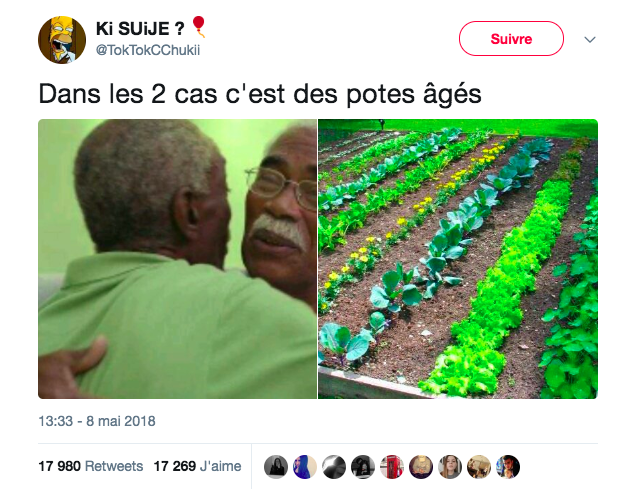Open the long-haired woman selfie liker avatar
This screenshot has height=489, width=635.
click(x=450, y=467)
